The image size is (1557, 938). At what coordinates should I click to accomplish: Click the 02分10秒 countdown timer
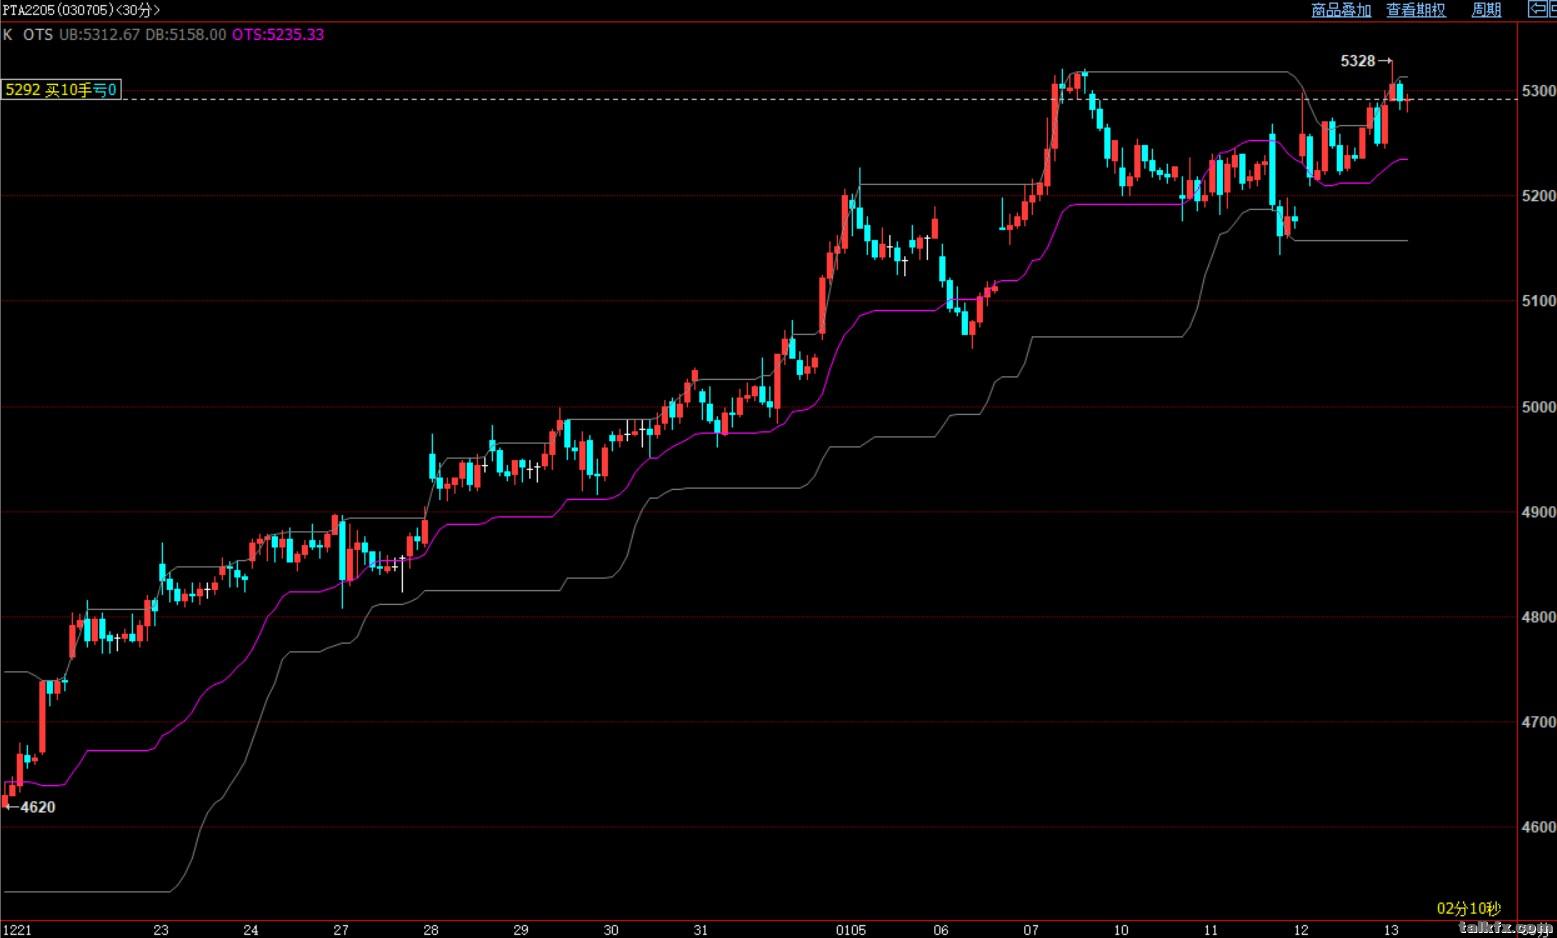pyautogui.click(x=1469, y=909)
